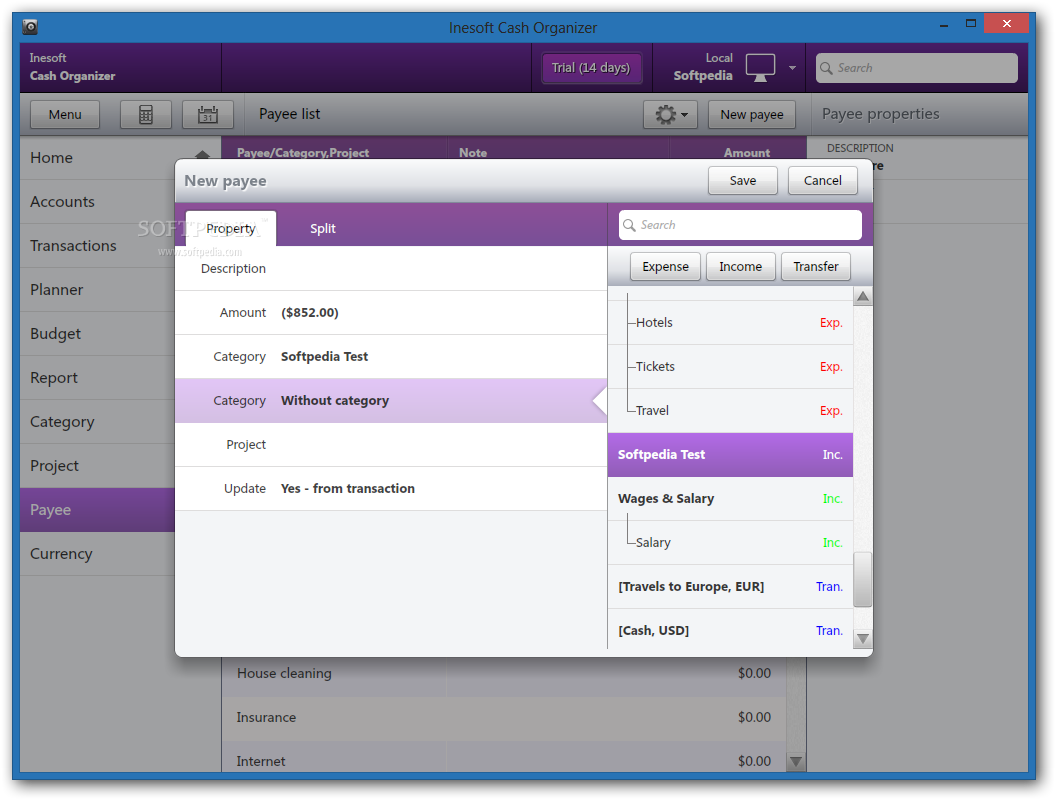
Task: Open Planner in sidebar
Action: [97, 290]
